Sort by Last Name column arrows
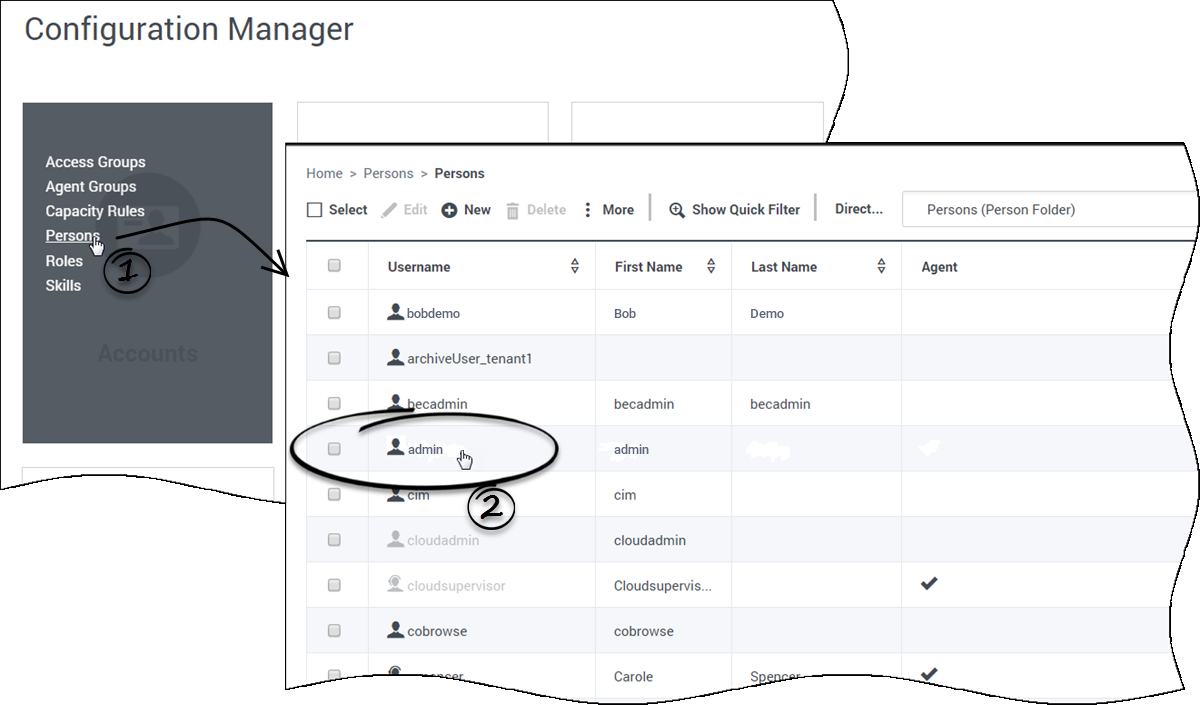Screen dimensions: 1200x705 (881, 266)
